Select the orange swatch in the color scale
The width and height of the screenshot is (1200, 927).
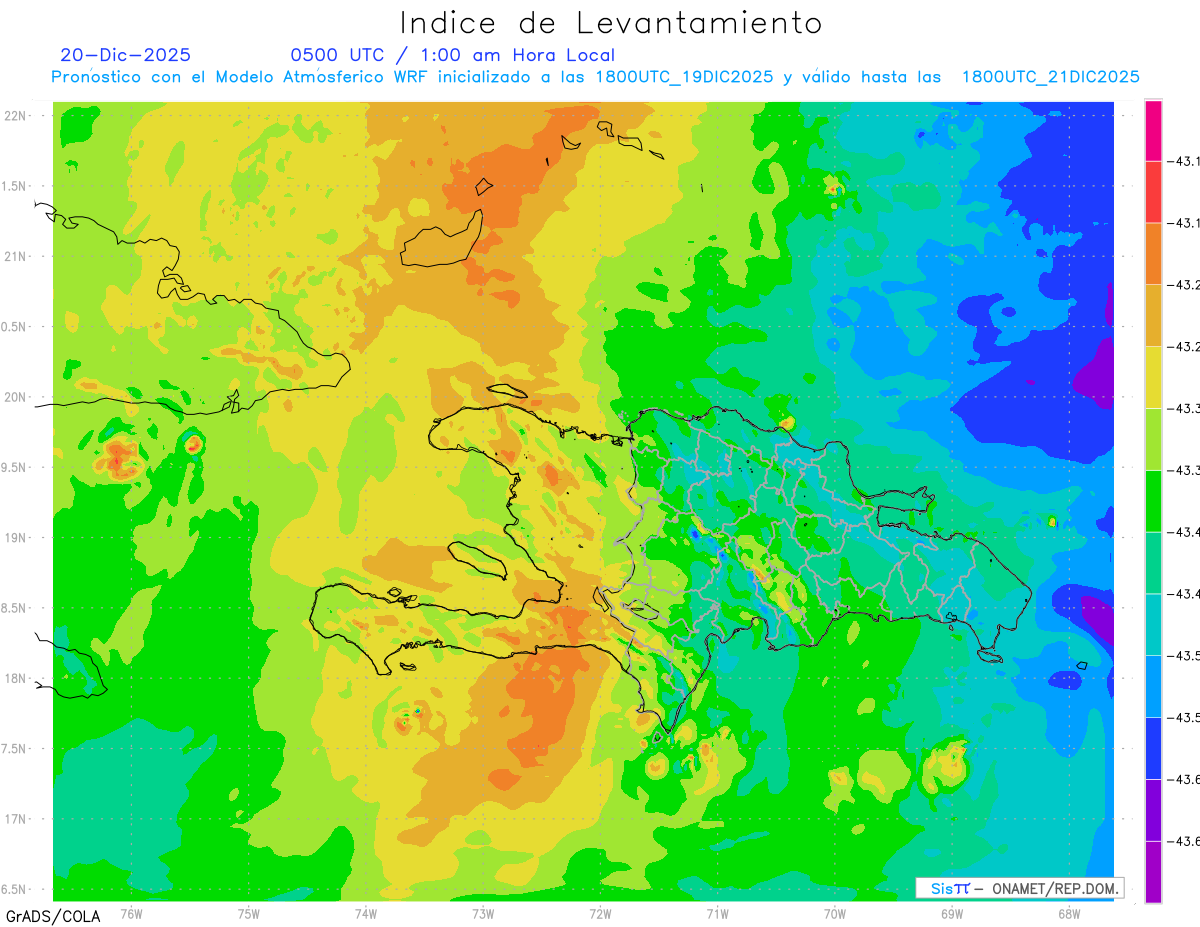[x=1153, y=254]
